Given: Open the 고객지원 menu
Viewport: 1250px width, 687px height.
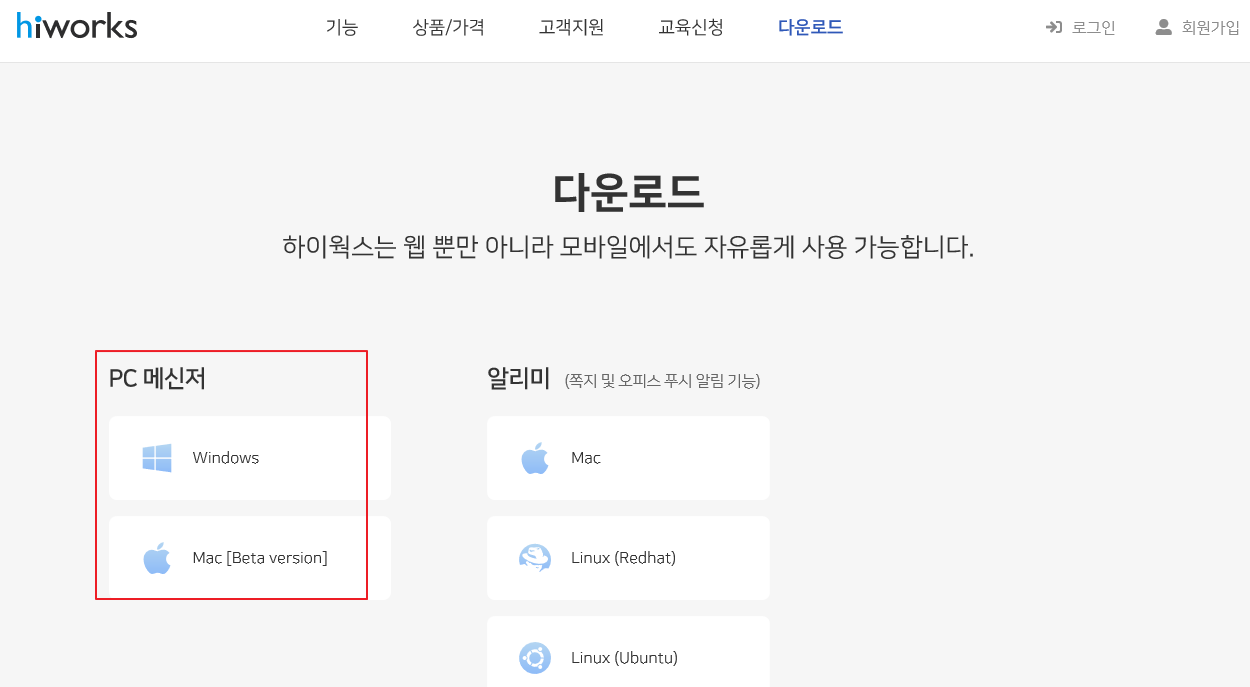Looking at the screenshot, I should [x=571, y=27].
